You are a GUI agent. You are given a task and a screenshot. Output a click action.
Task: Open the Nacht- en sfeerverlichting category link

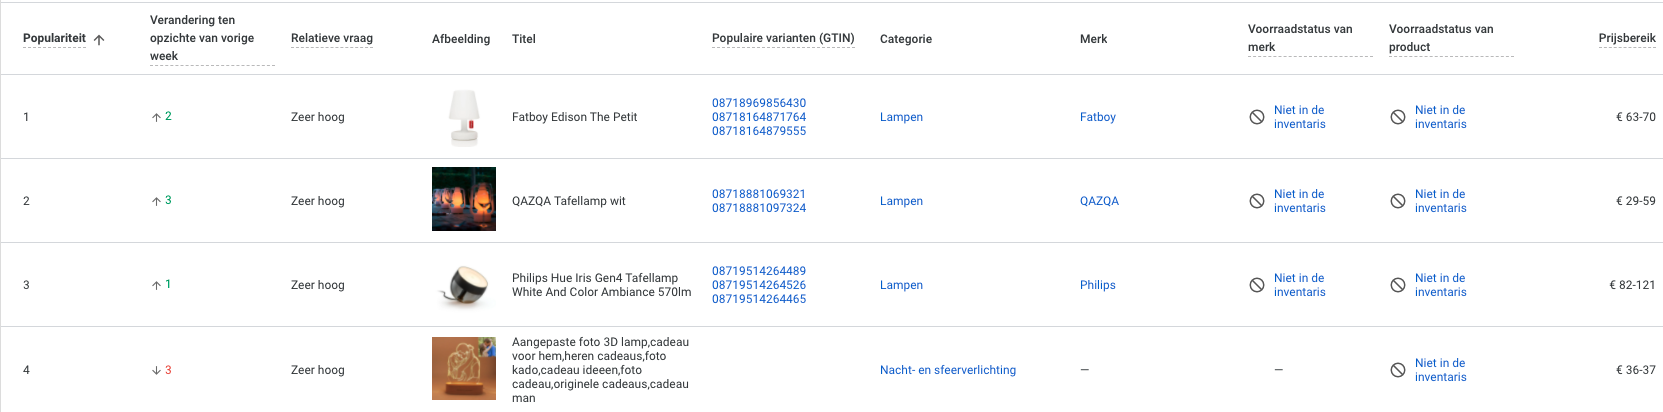tap(948, 370)
